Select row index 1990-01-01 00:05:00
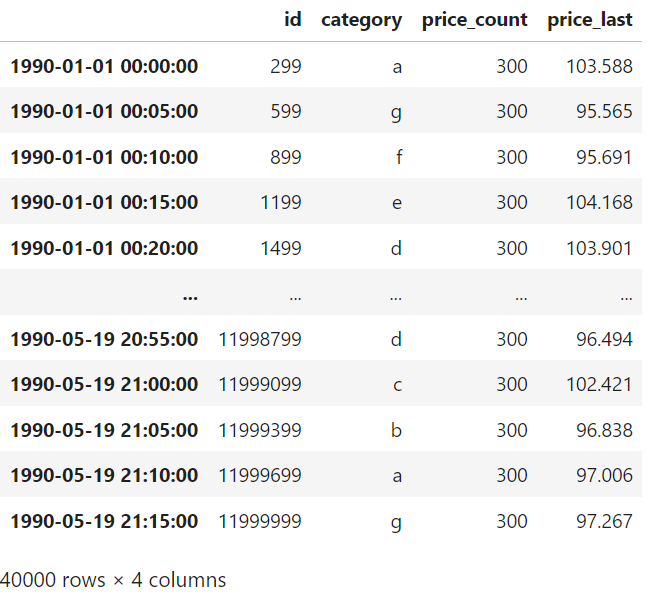The width and height of the screenshot is (652, 609). point(104,111)
